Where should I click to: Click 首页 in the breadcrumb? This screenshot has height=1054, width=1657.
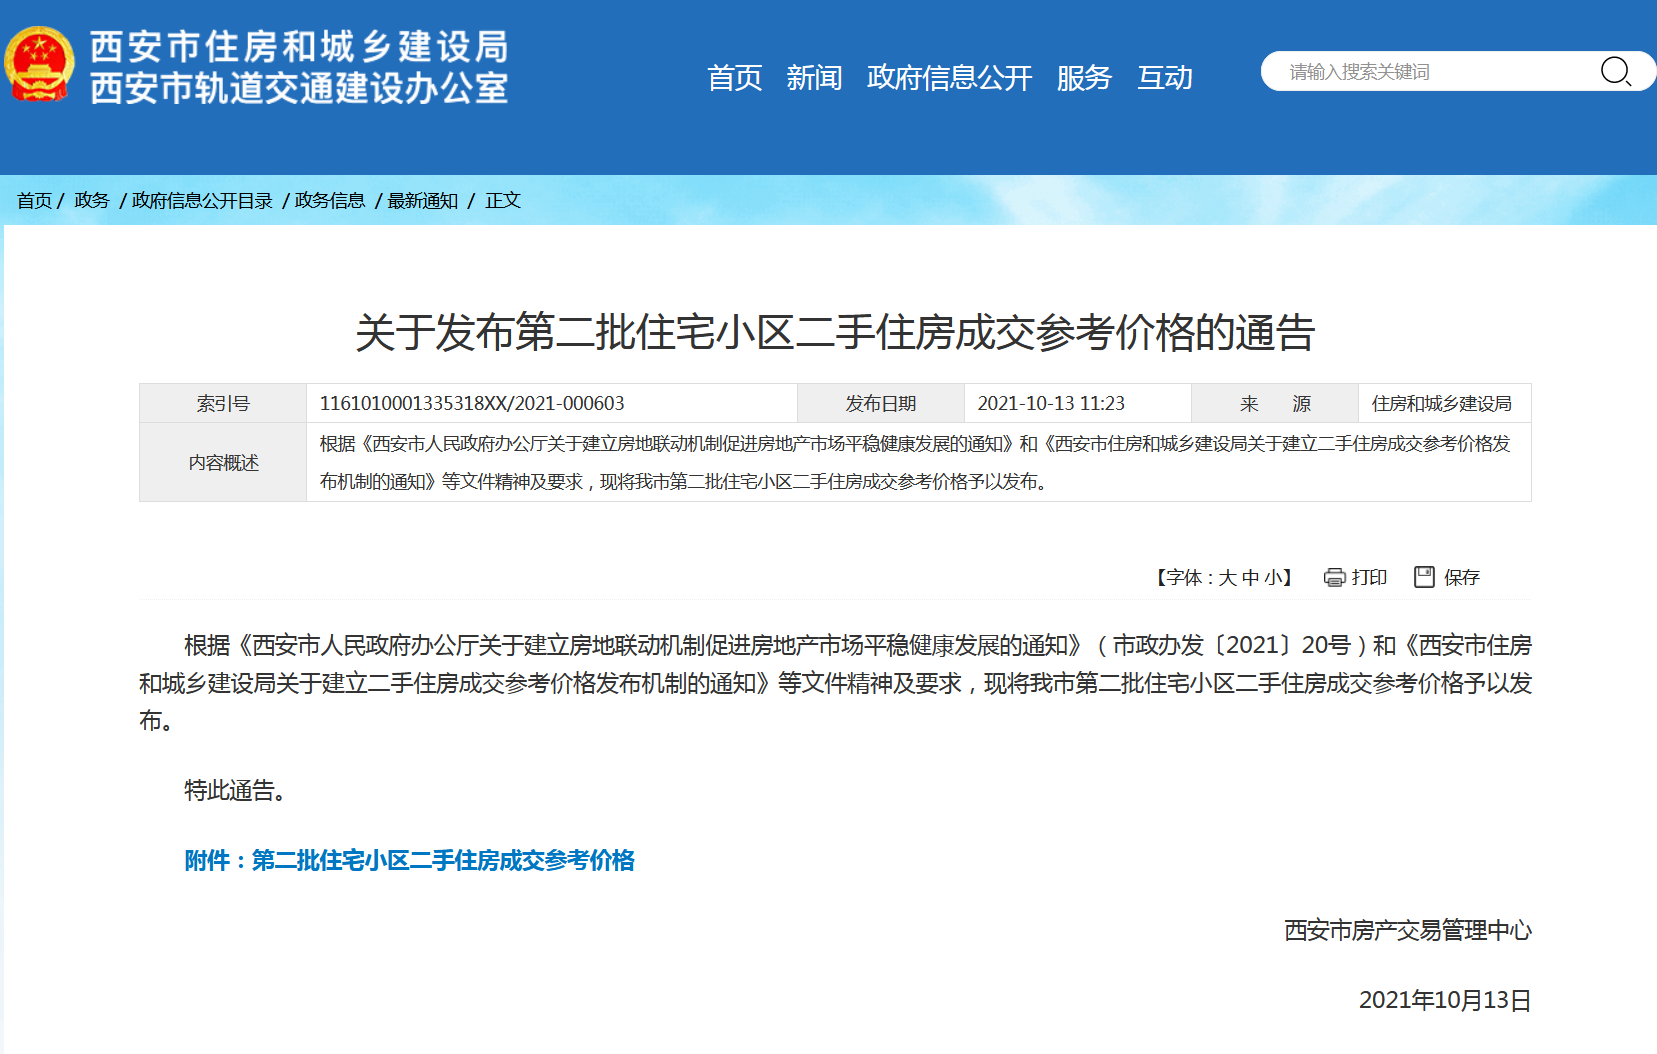point(34,201)
